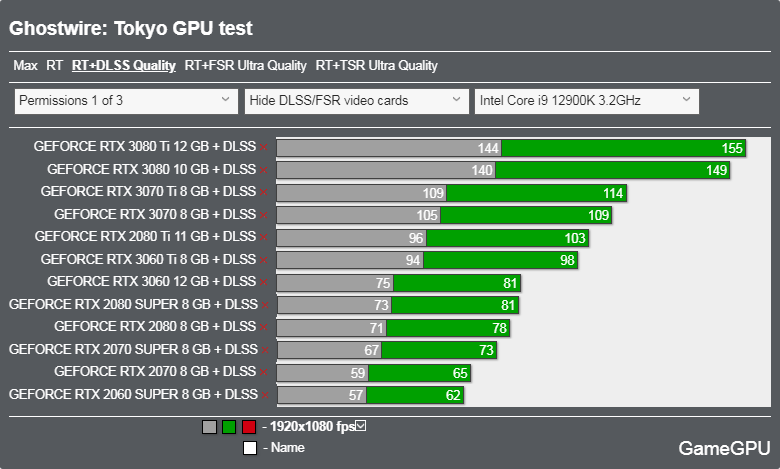Viewport: 780px width, 469px height.
Task: Click the green legend color swatch
Action: click(x=229, y=427)
